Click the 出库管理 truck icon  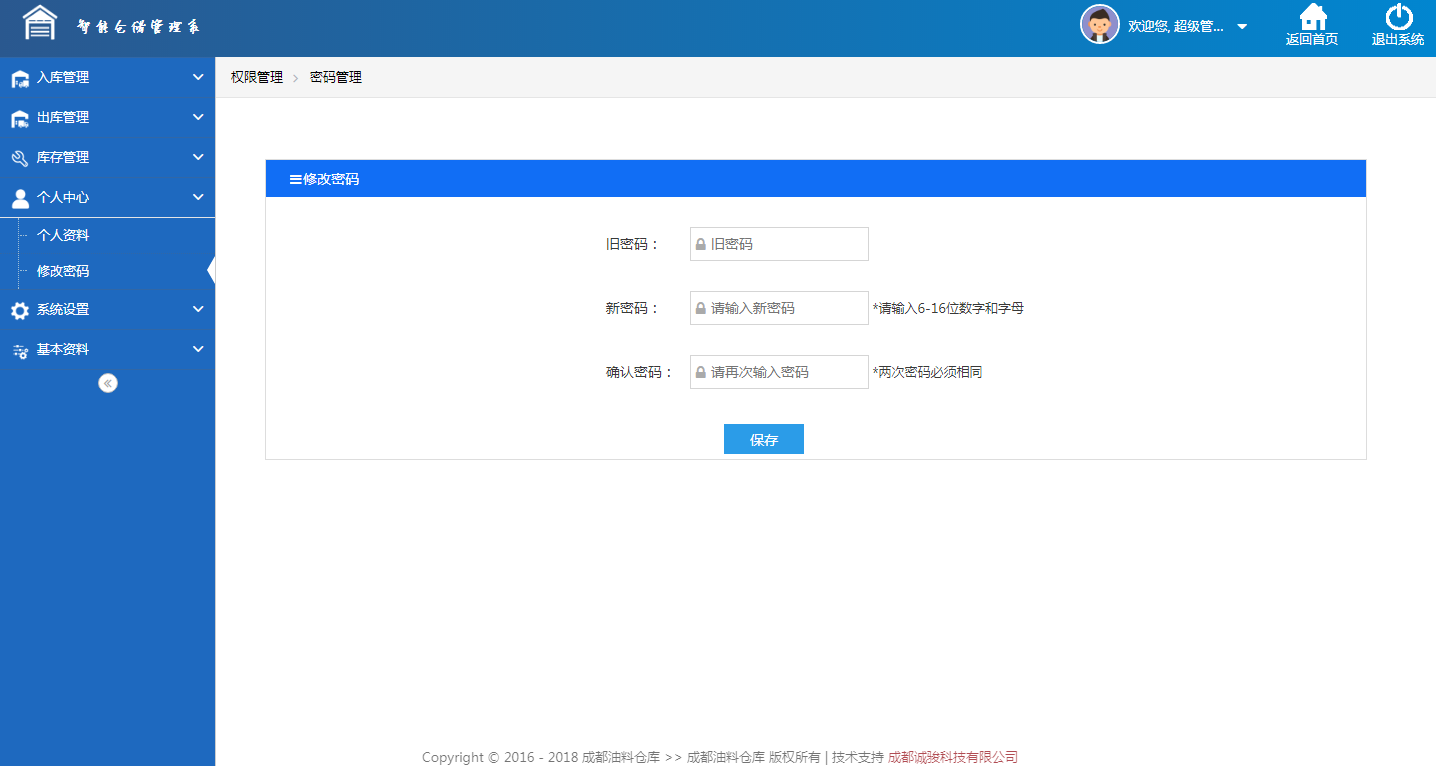click(20, 118)
